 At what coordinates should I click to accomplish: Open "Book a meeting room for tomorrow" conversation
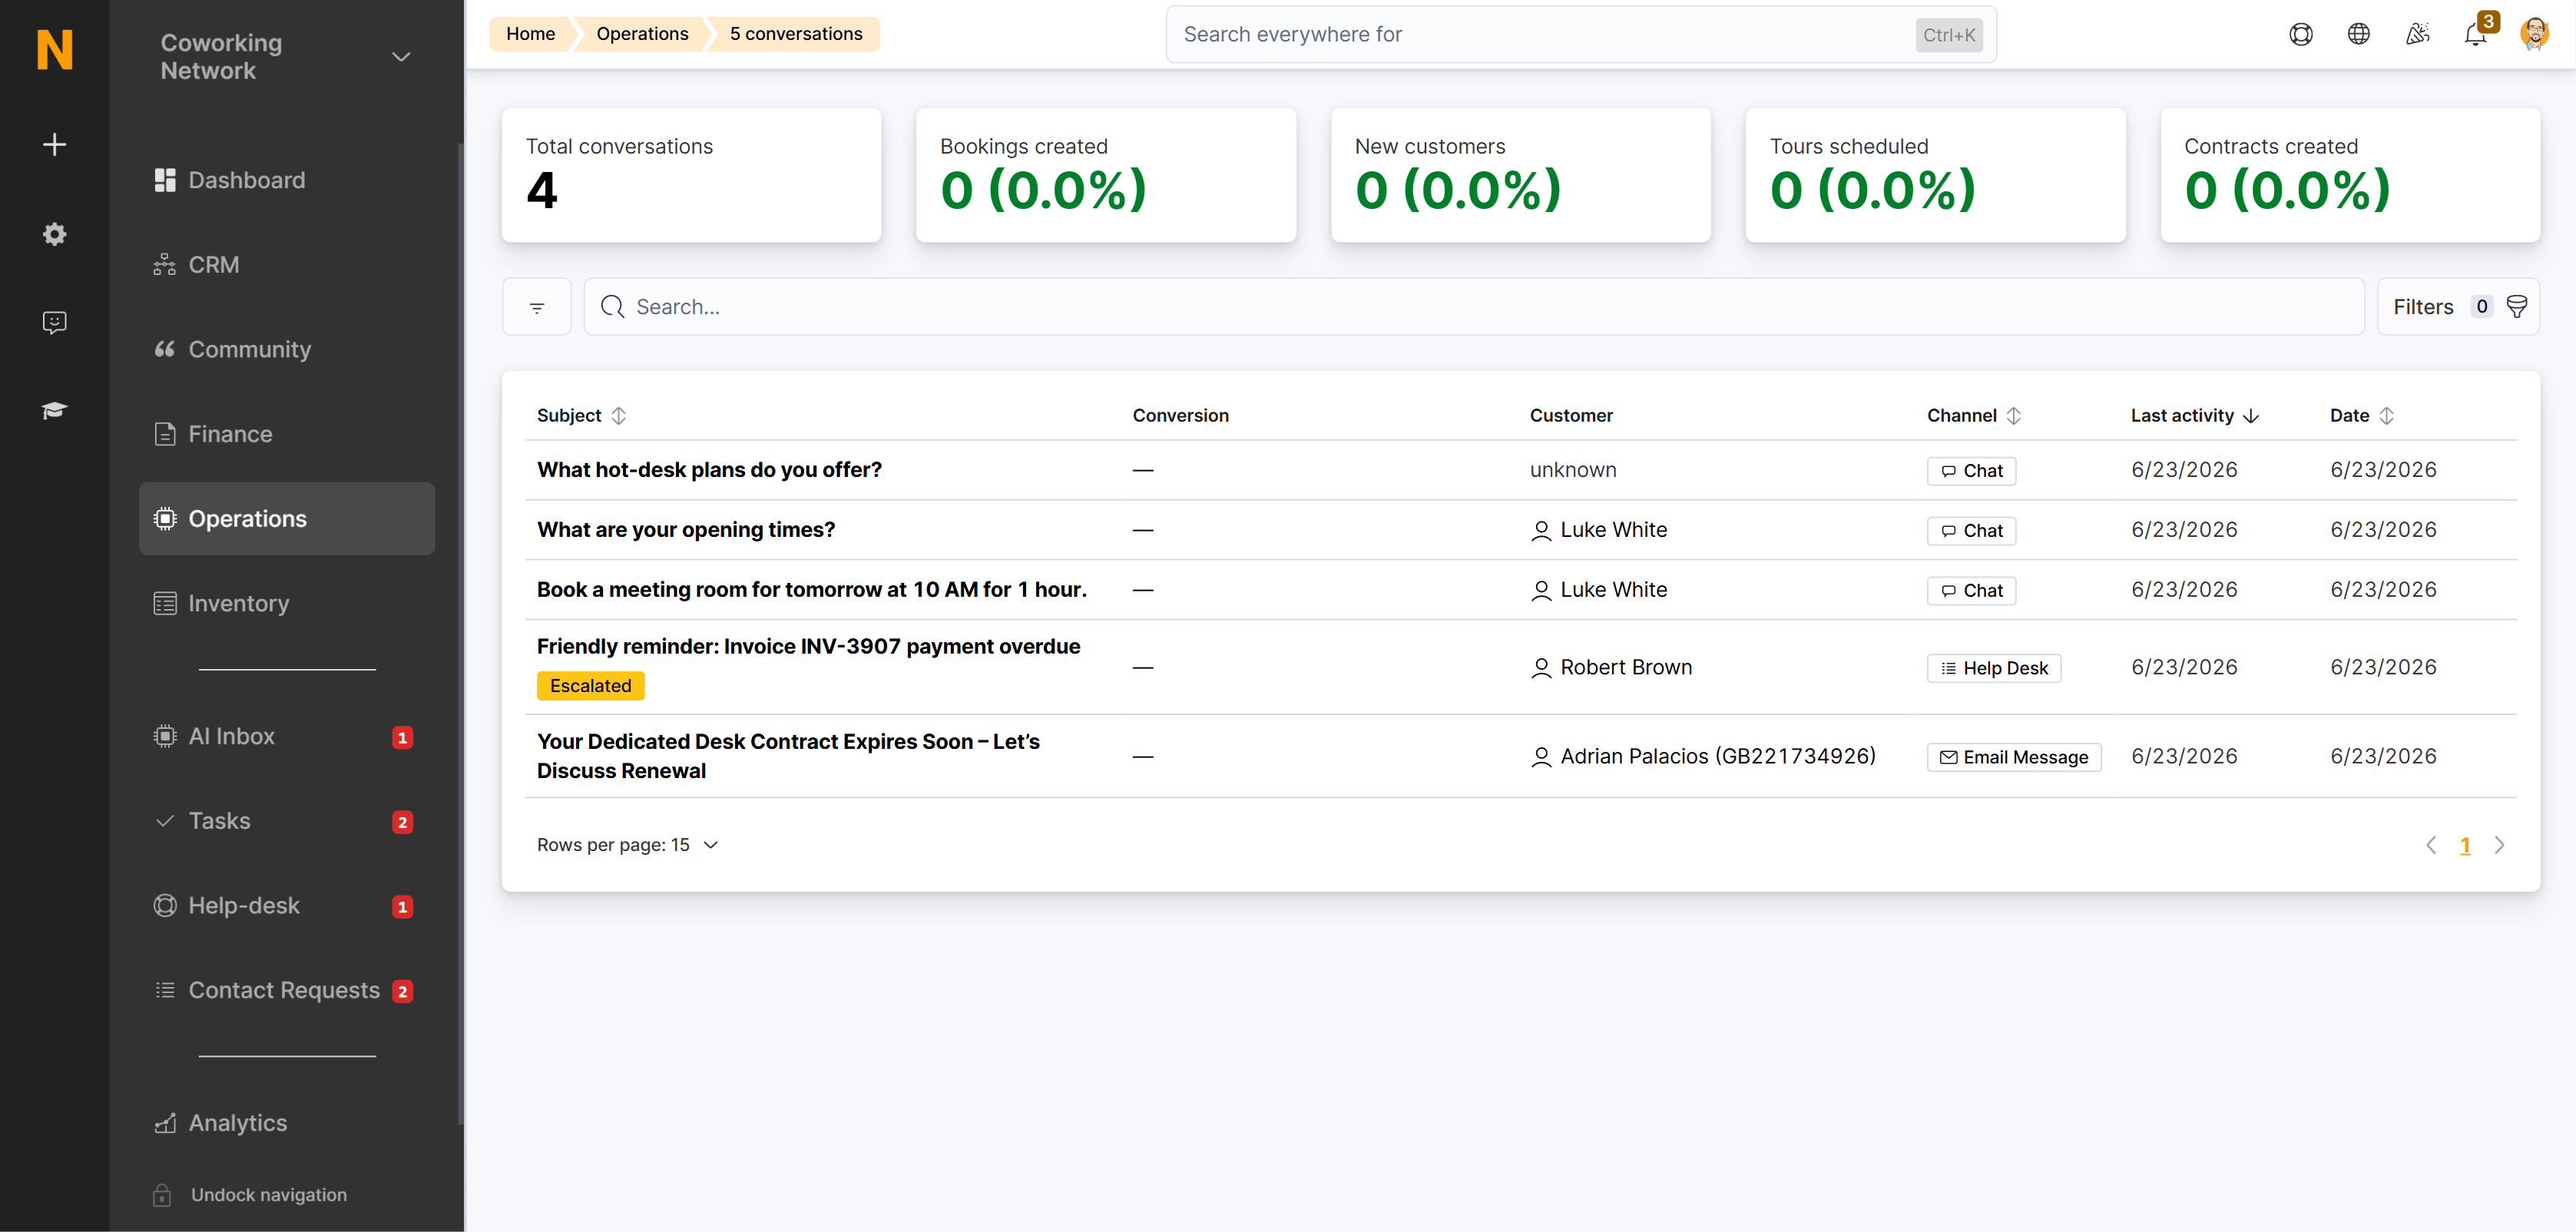pos(812,590)
